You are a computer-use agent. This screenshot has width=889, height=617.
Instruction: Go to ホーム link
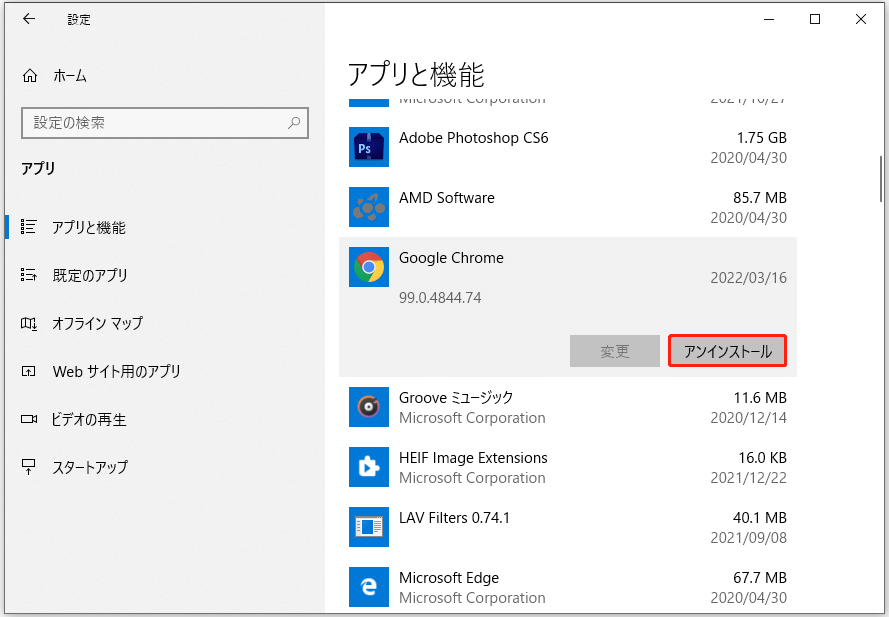click(70, 75)
